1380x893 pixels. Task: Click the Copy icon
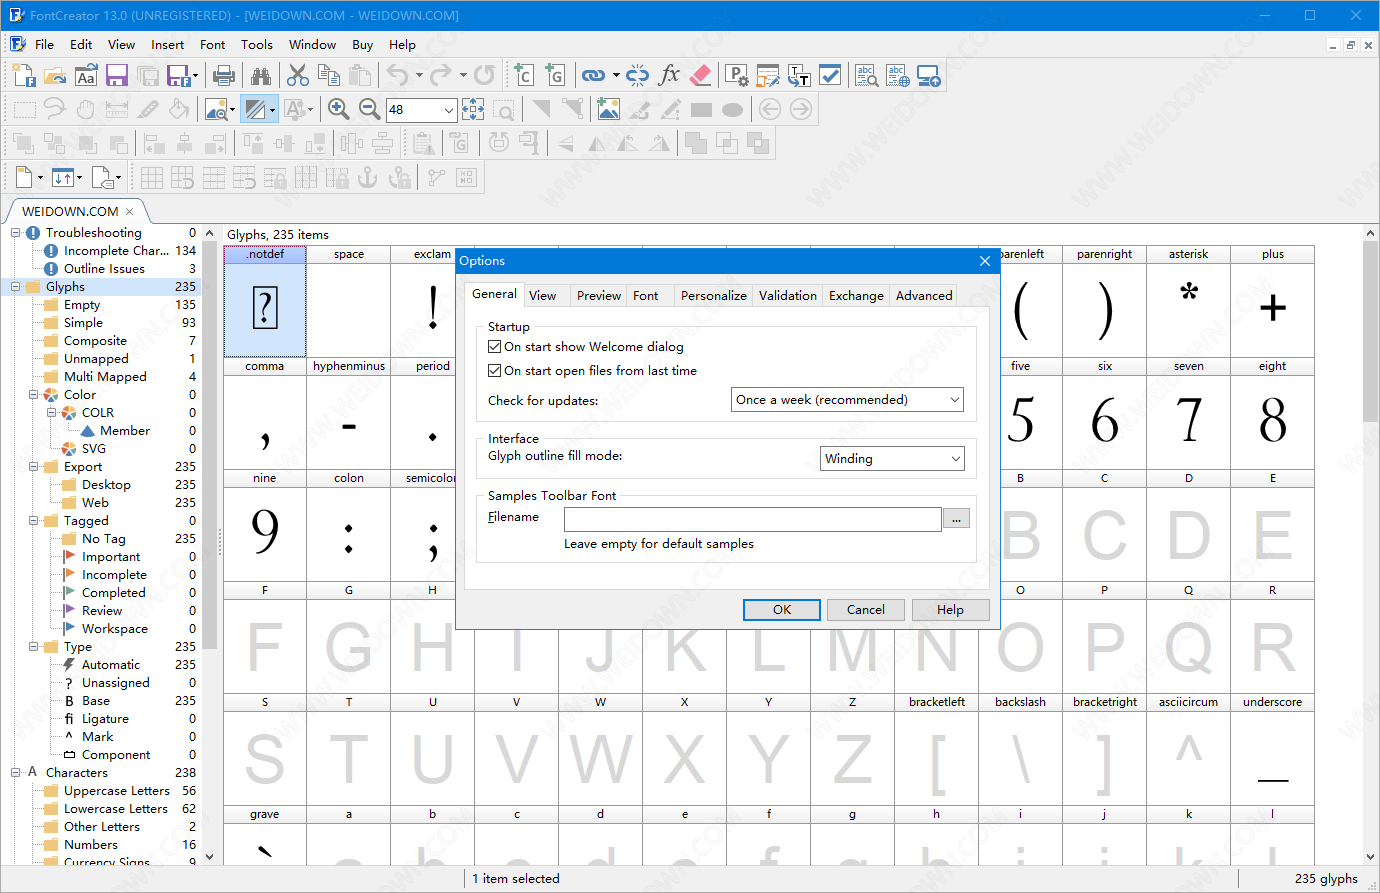(x=329, y=75)
